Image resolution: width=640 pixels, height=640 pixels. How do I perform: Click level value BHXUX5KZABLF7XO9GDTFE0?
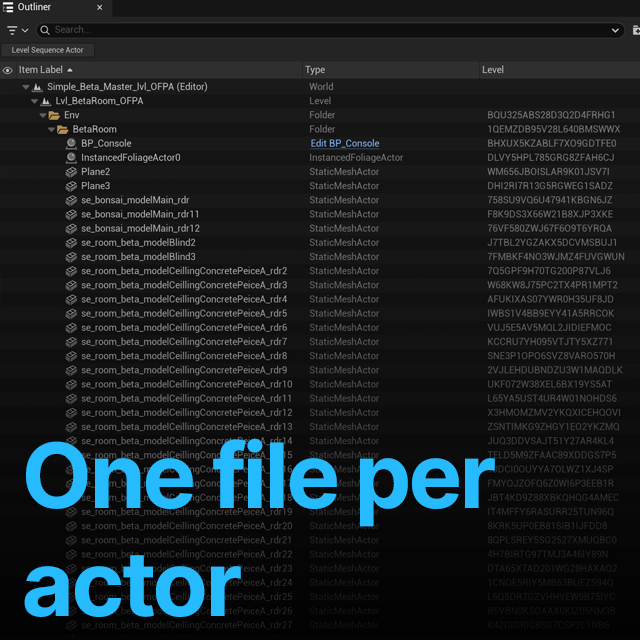tap(552, 144)
